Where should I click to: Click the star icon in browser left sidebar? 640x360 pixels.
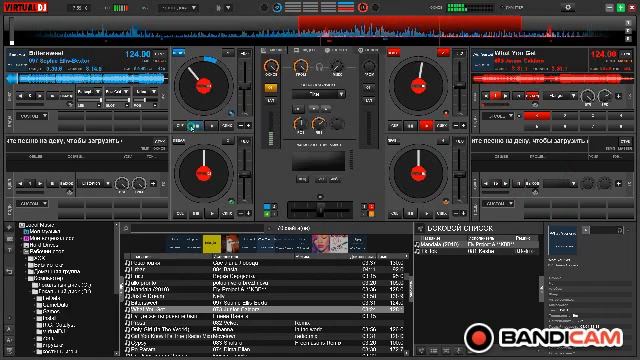point(9,227)
